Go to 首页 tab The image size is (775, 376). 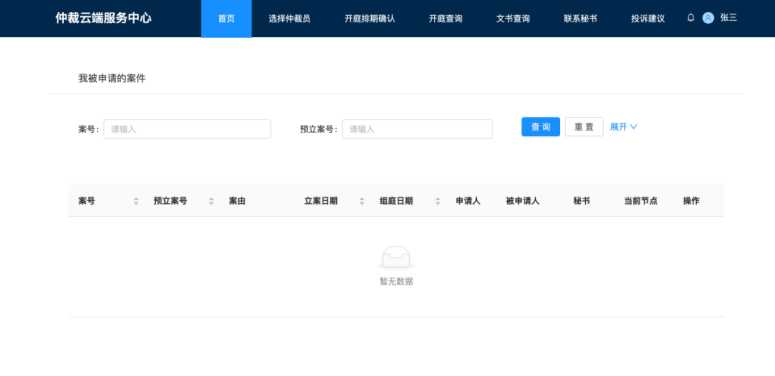click(226, 19)
